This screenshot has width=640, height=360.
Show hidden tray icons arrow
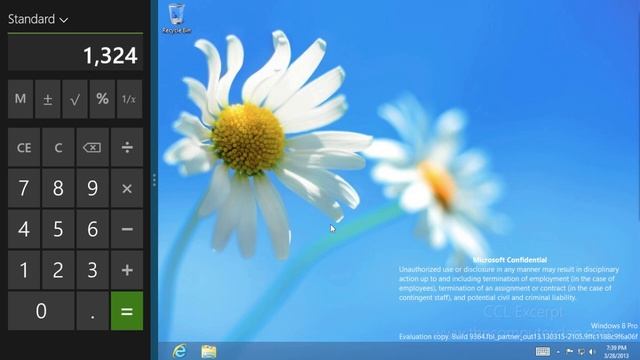click(x=558, y=352)
